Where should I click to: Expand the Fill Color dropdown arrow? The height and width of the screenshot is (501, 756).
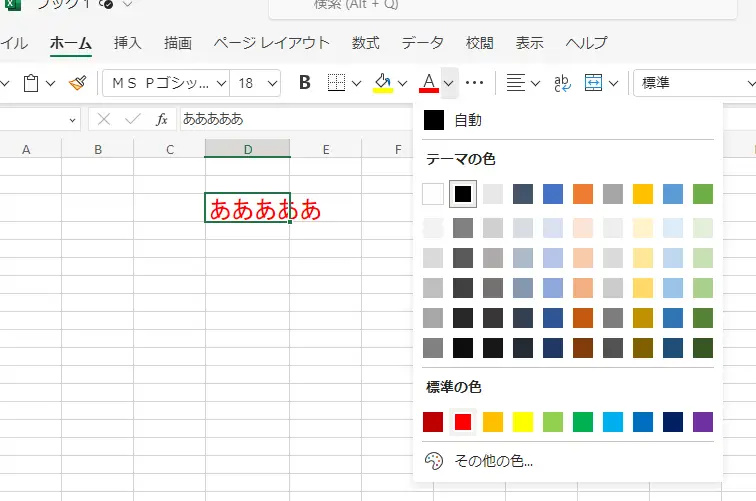[403, 83]
